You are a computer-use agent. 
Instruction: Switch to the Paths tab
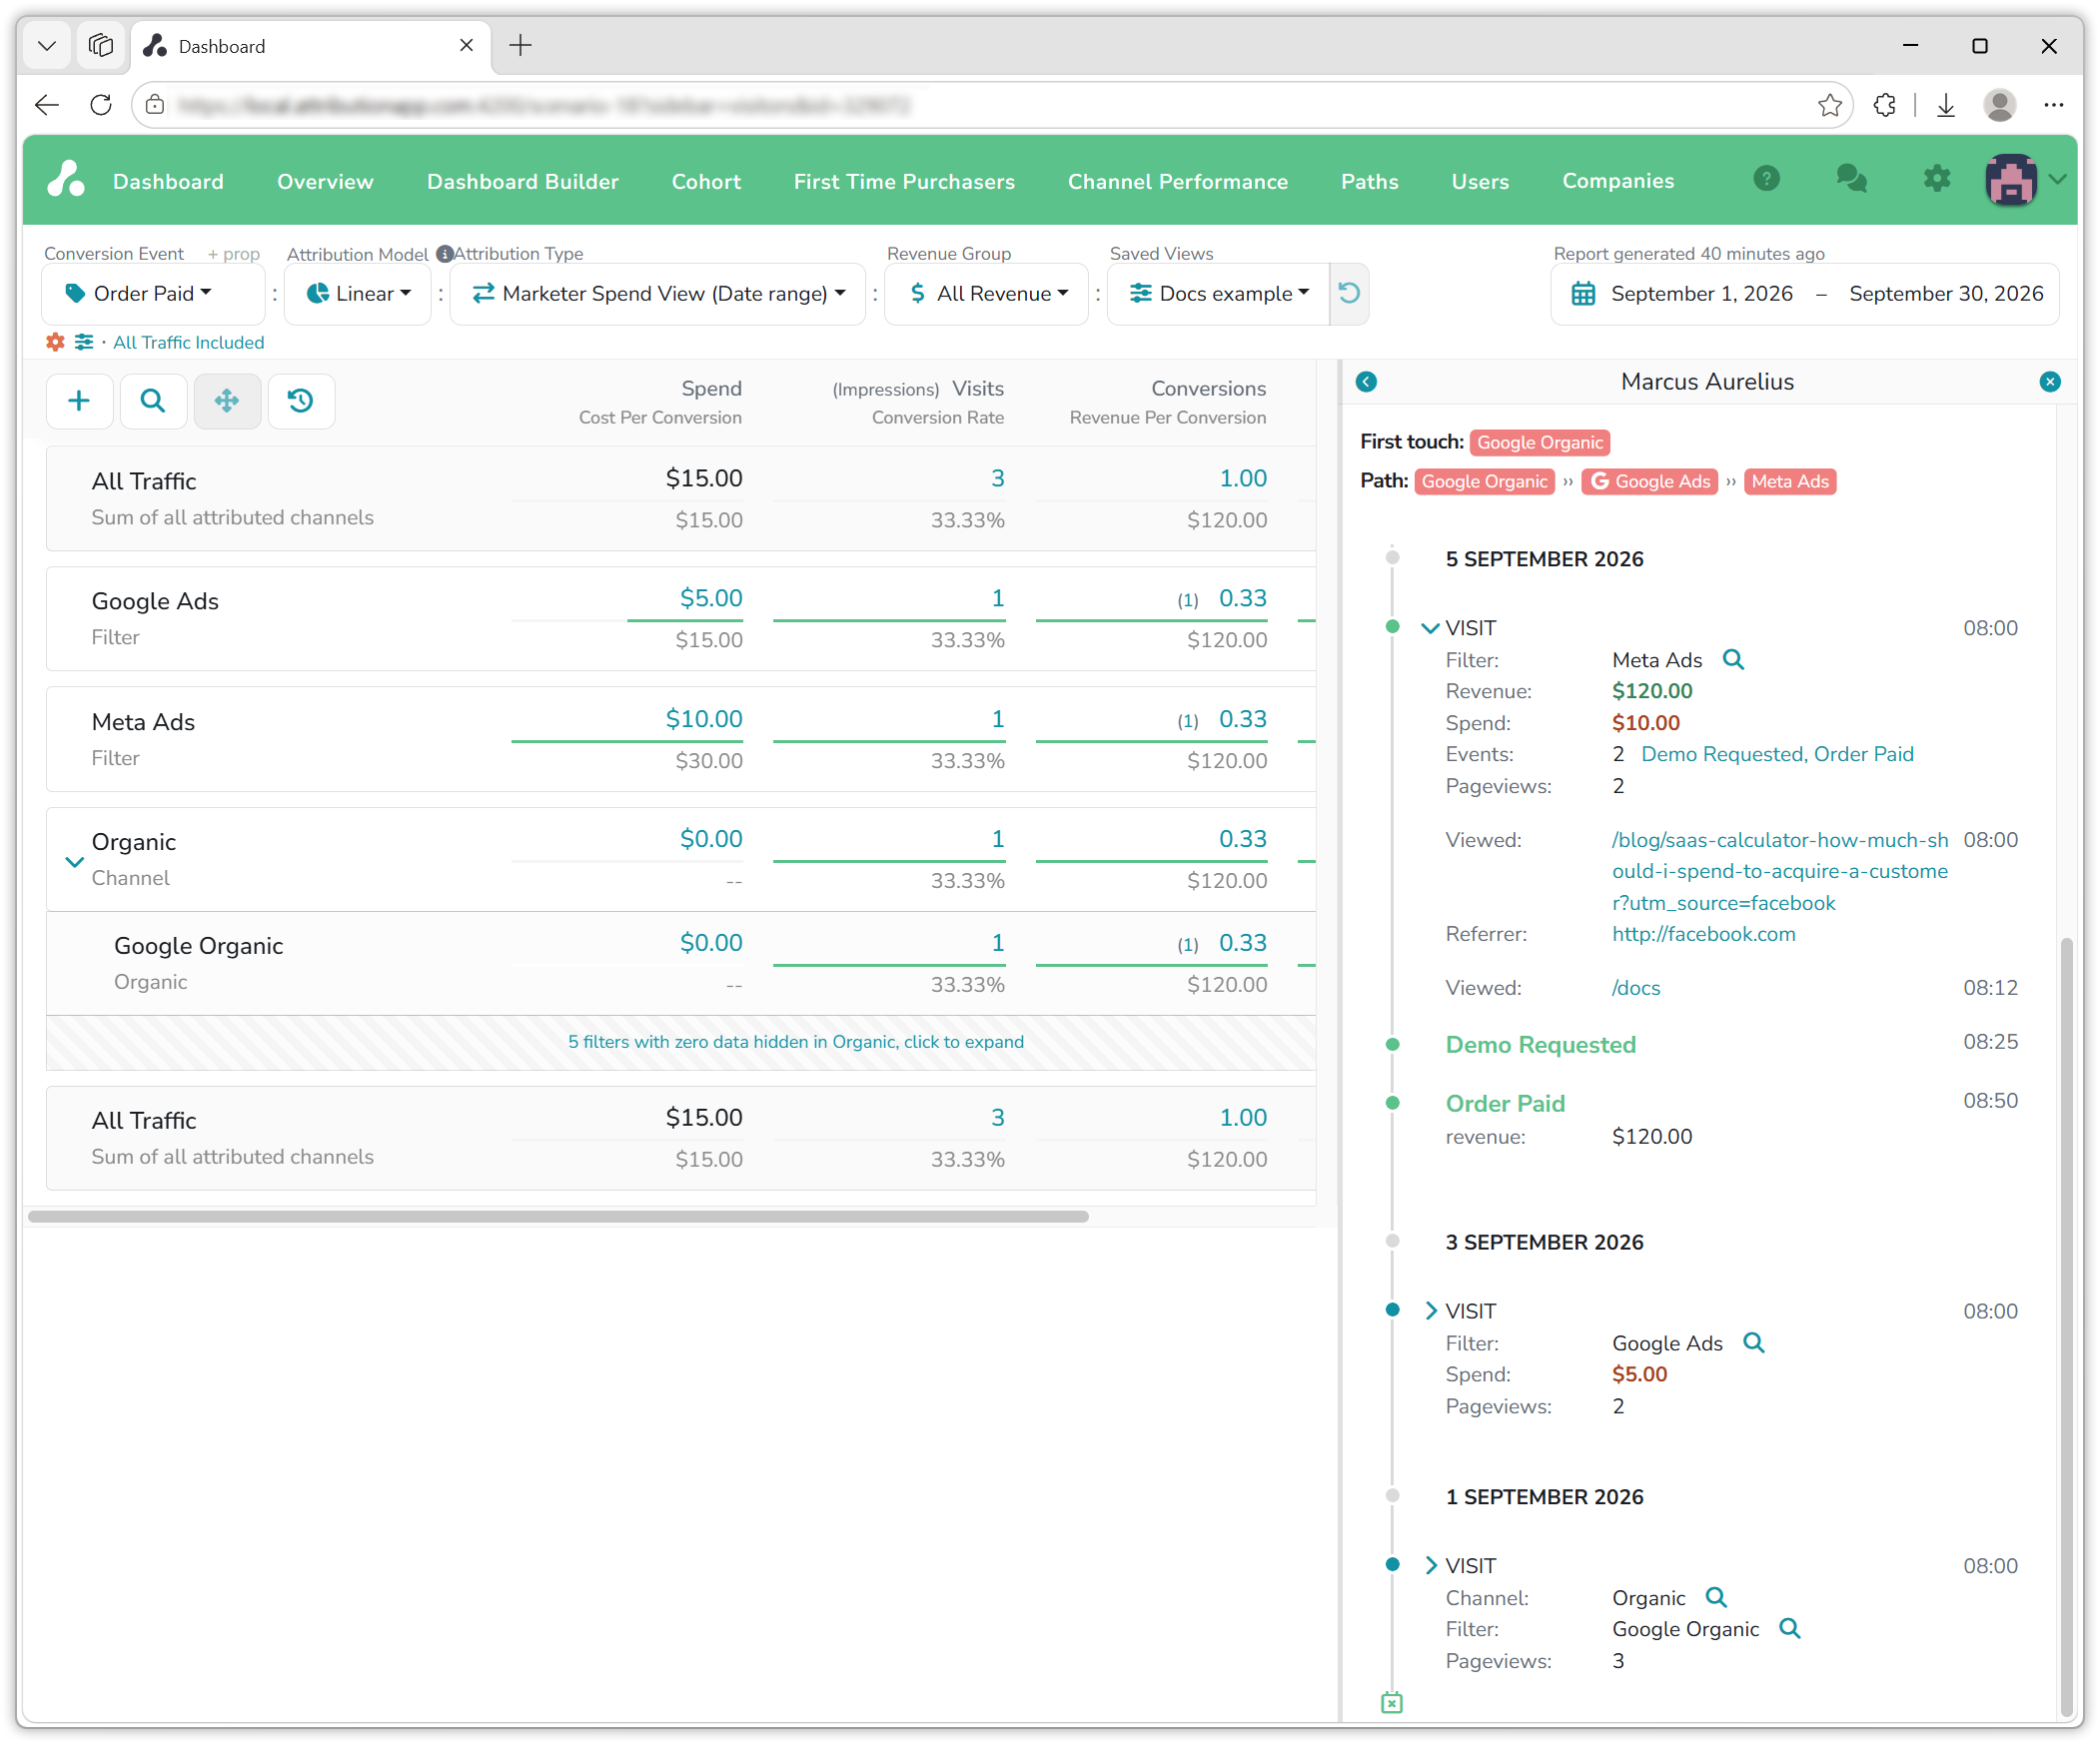coord(1369,181)
